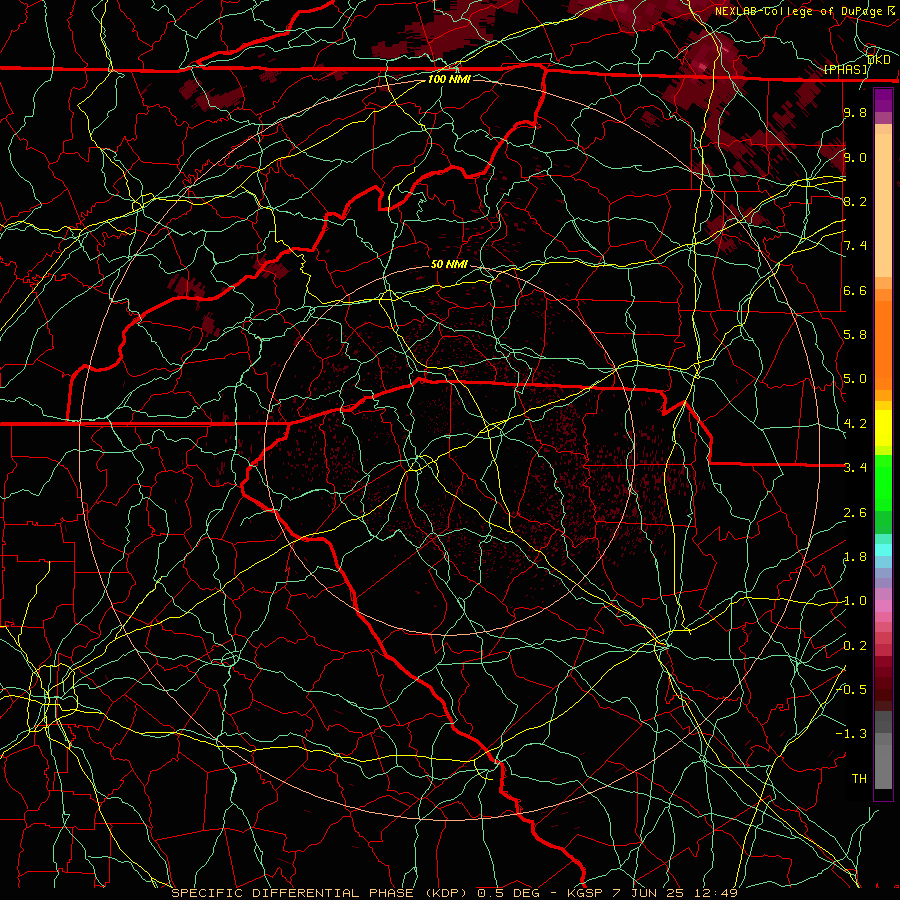Viewport: 900px width, 900px height.
Task: Click the 8.2 value on color scale
Action: [855, 201]
